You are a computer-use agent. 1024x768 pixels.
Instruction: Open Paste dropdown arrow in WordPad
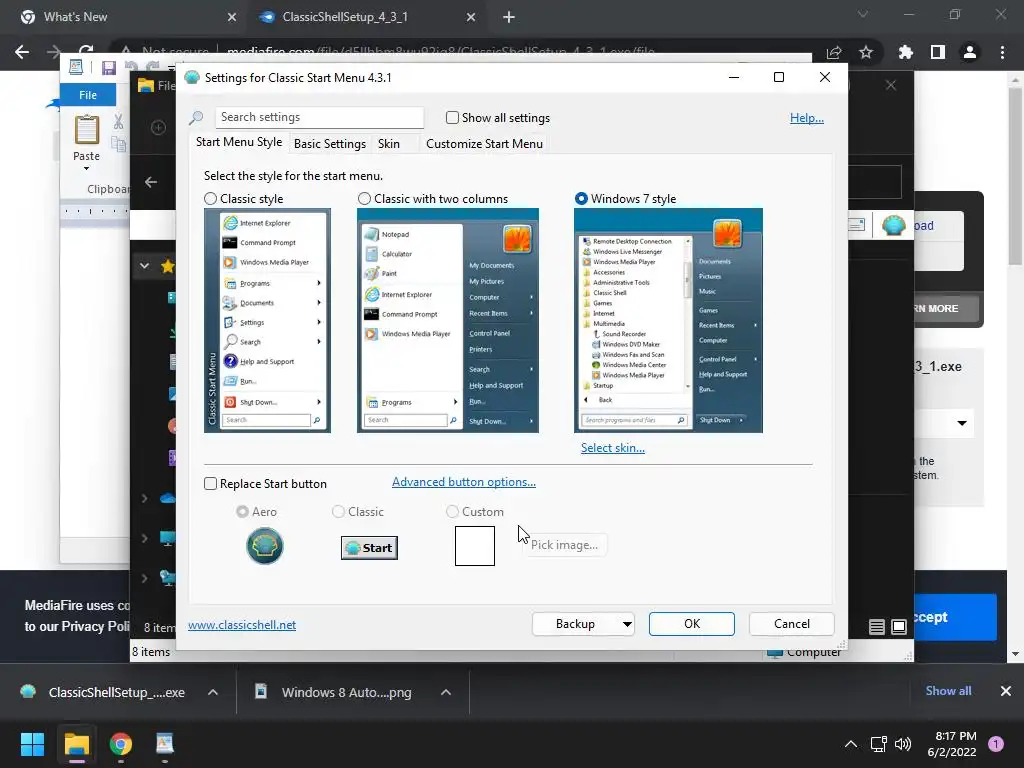[x=86, y=168]
